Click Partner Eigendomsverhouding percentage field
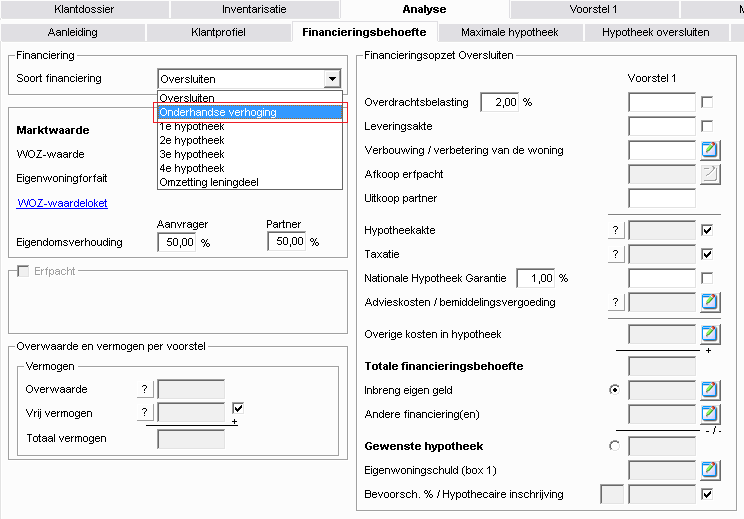 [x=287, y=241]
